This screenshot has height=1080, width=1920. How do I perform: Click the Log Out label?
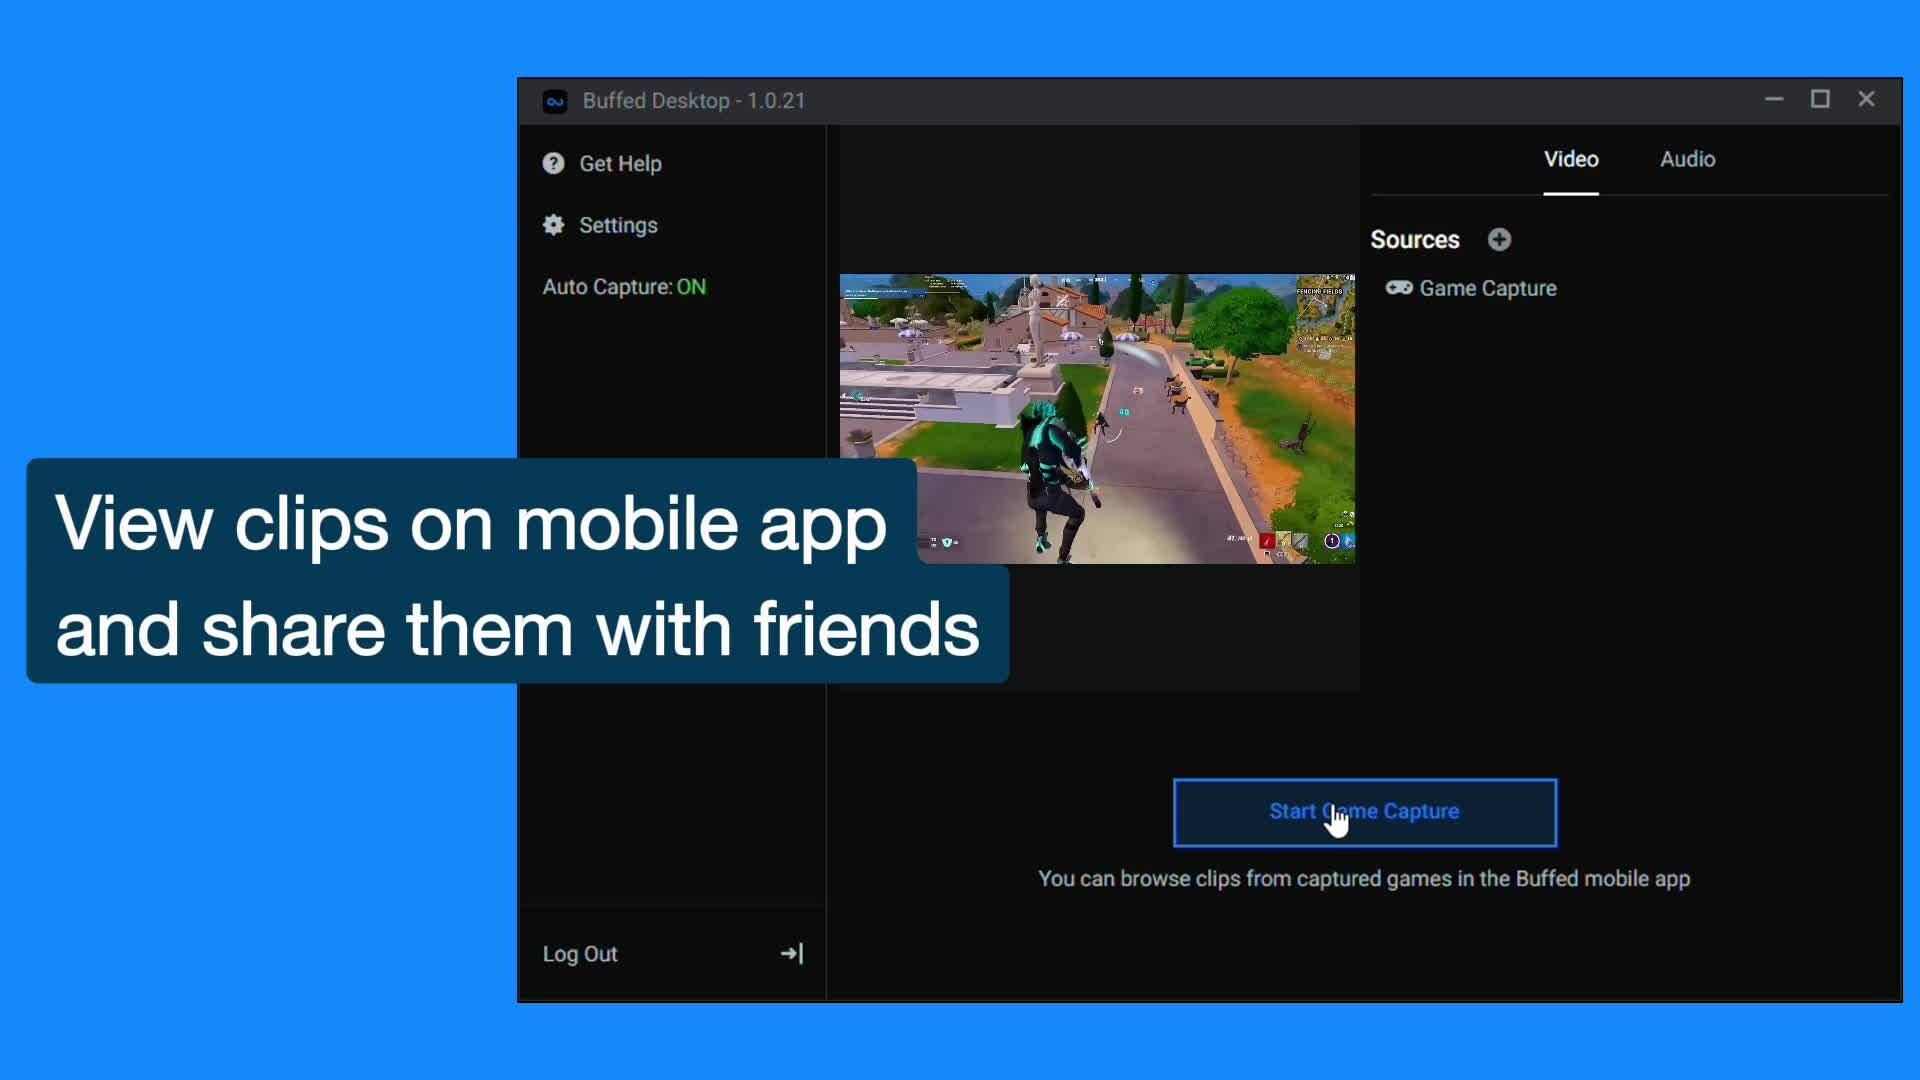pos(580,954)
